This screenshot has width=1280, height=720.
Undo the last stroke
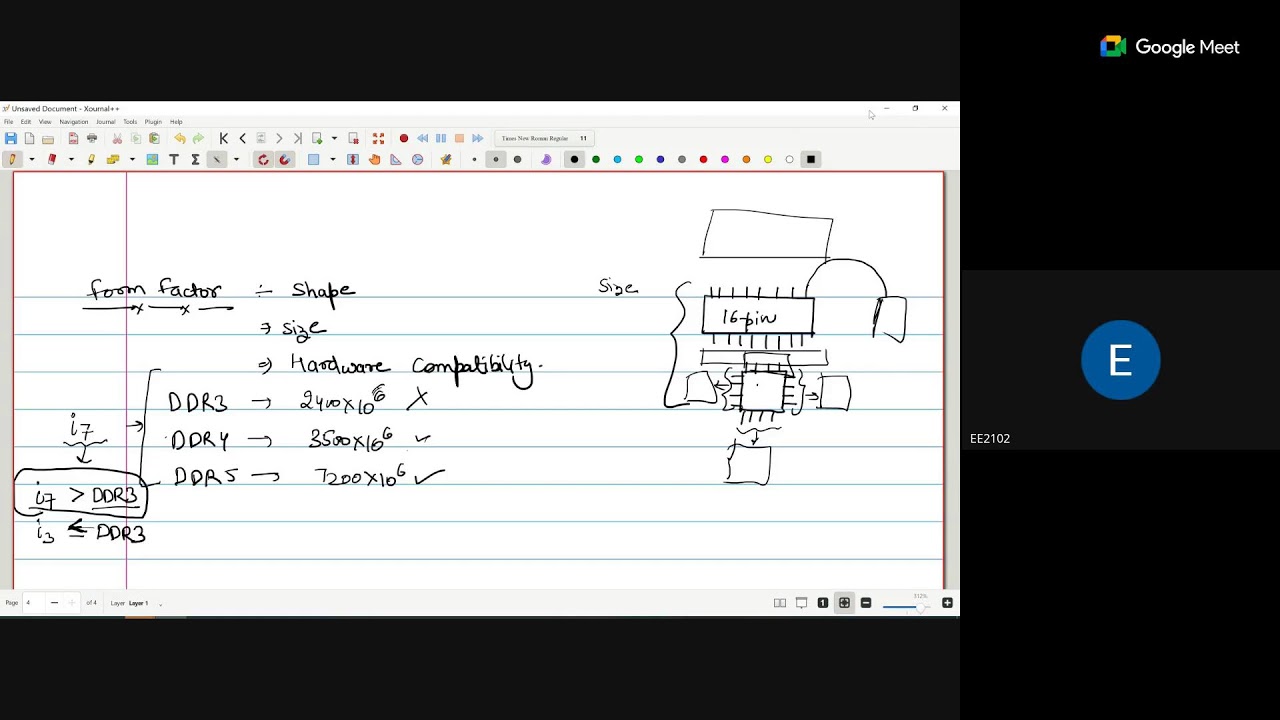[x=180, y=138]
